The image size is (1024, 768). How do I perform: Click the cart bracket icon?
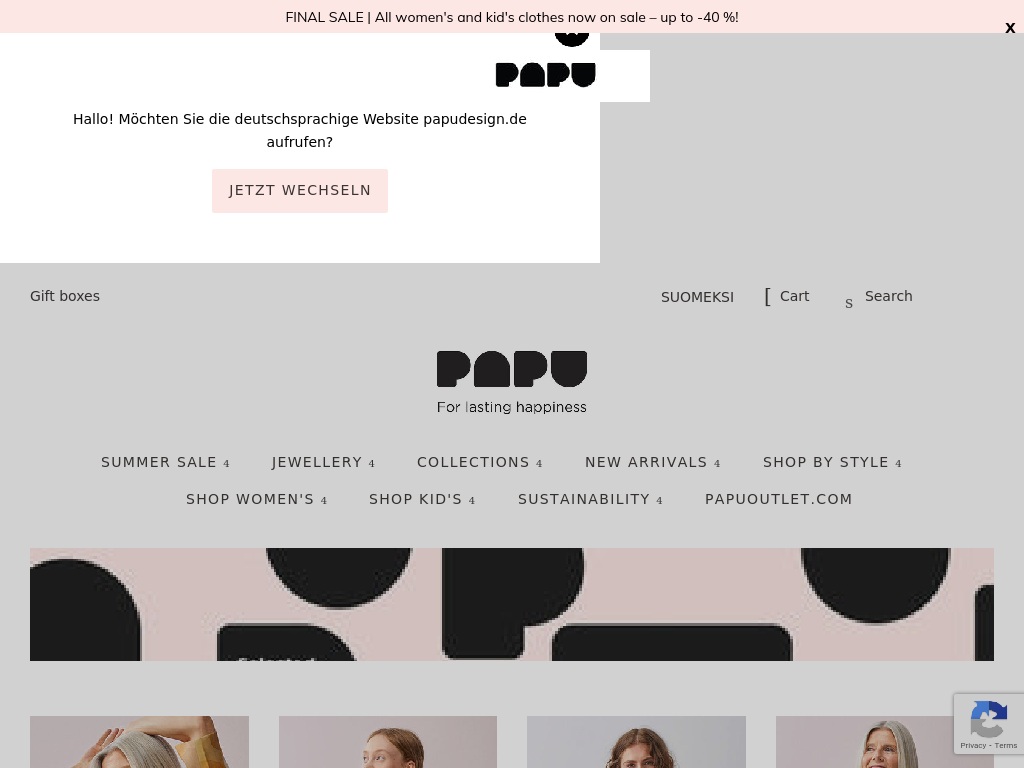point(767,296)
